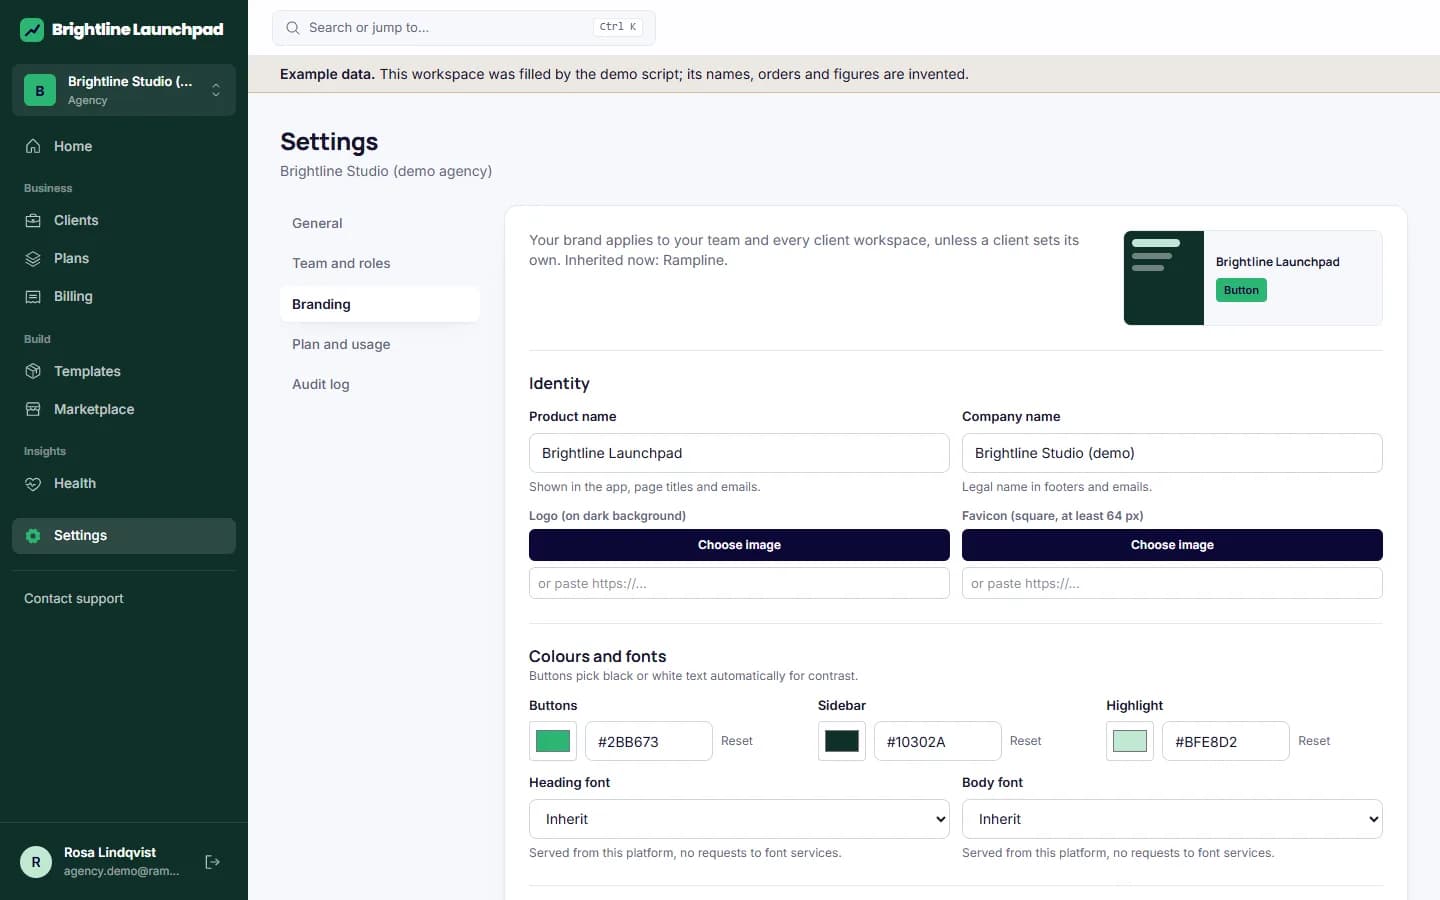Pick the Highlight colour swatch

(x=1130, y=741)
